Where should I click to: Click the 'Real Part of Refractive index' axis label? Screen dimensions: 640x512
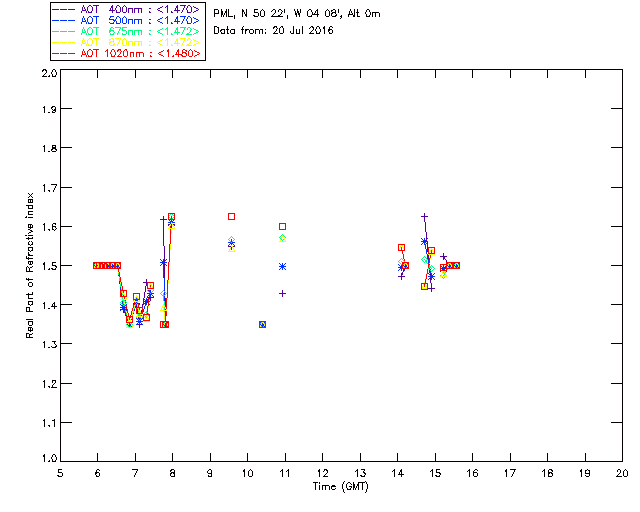pyautogui.click(x=29, y=265)
